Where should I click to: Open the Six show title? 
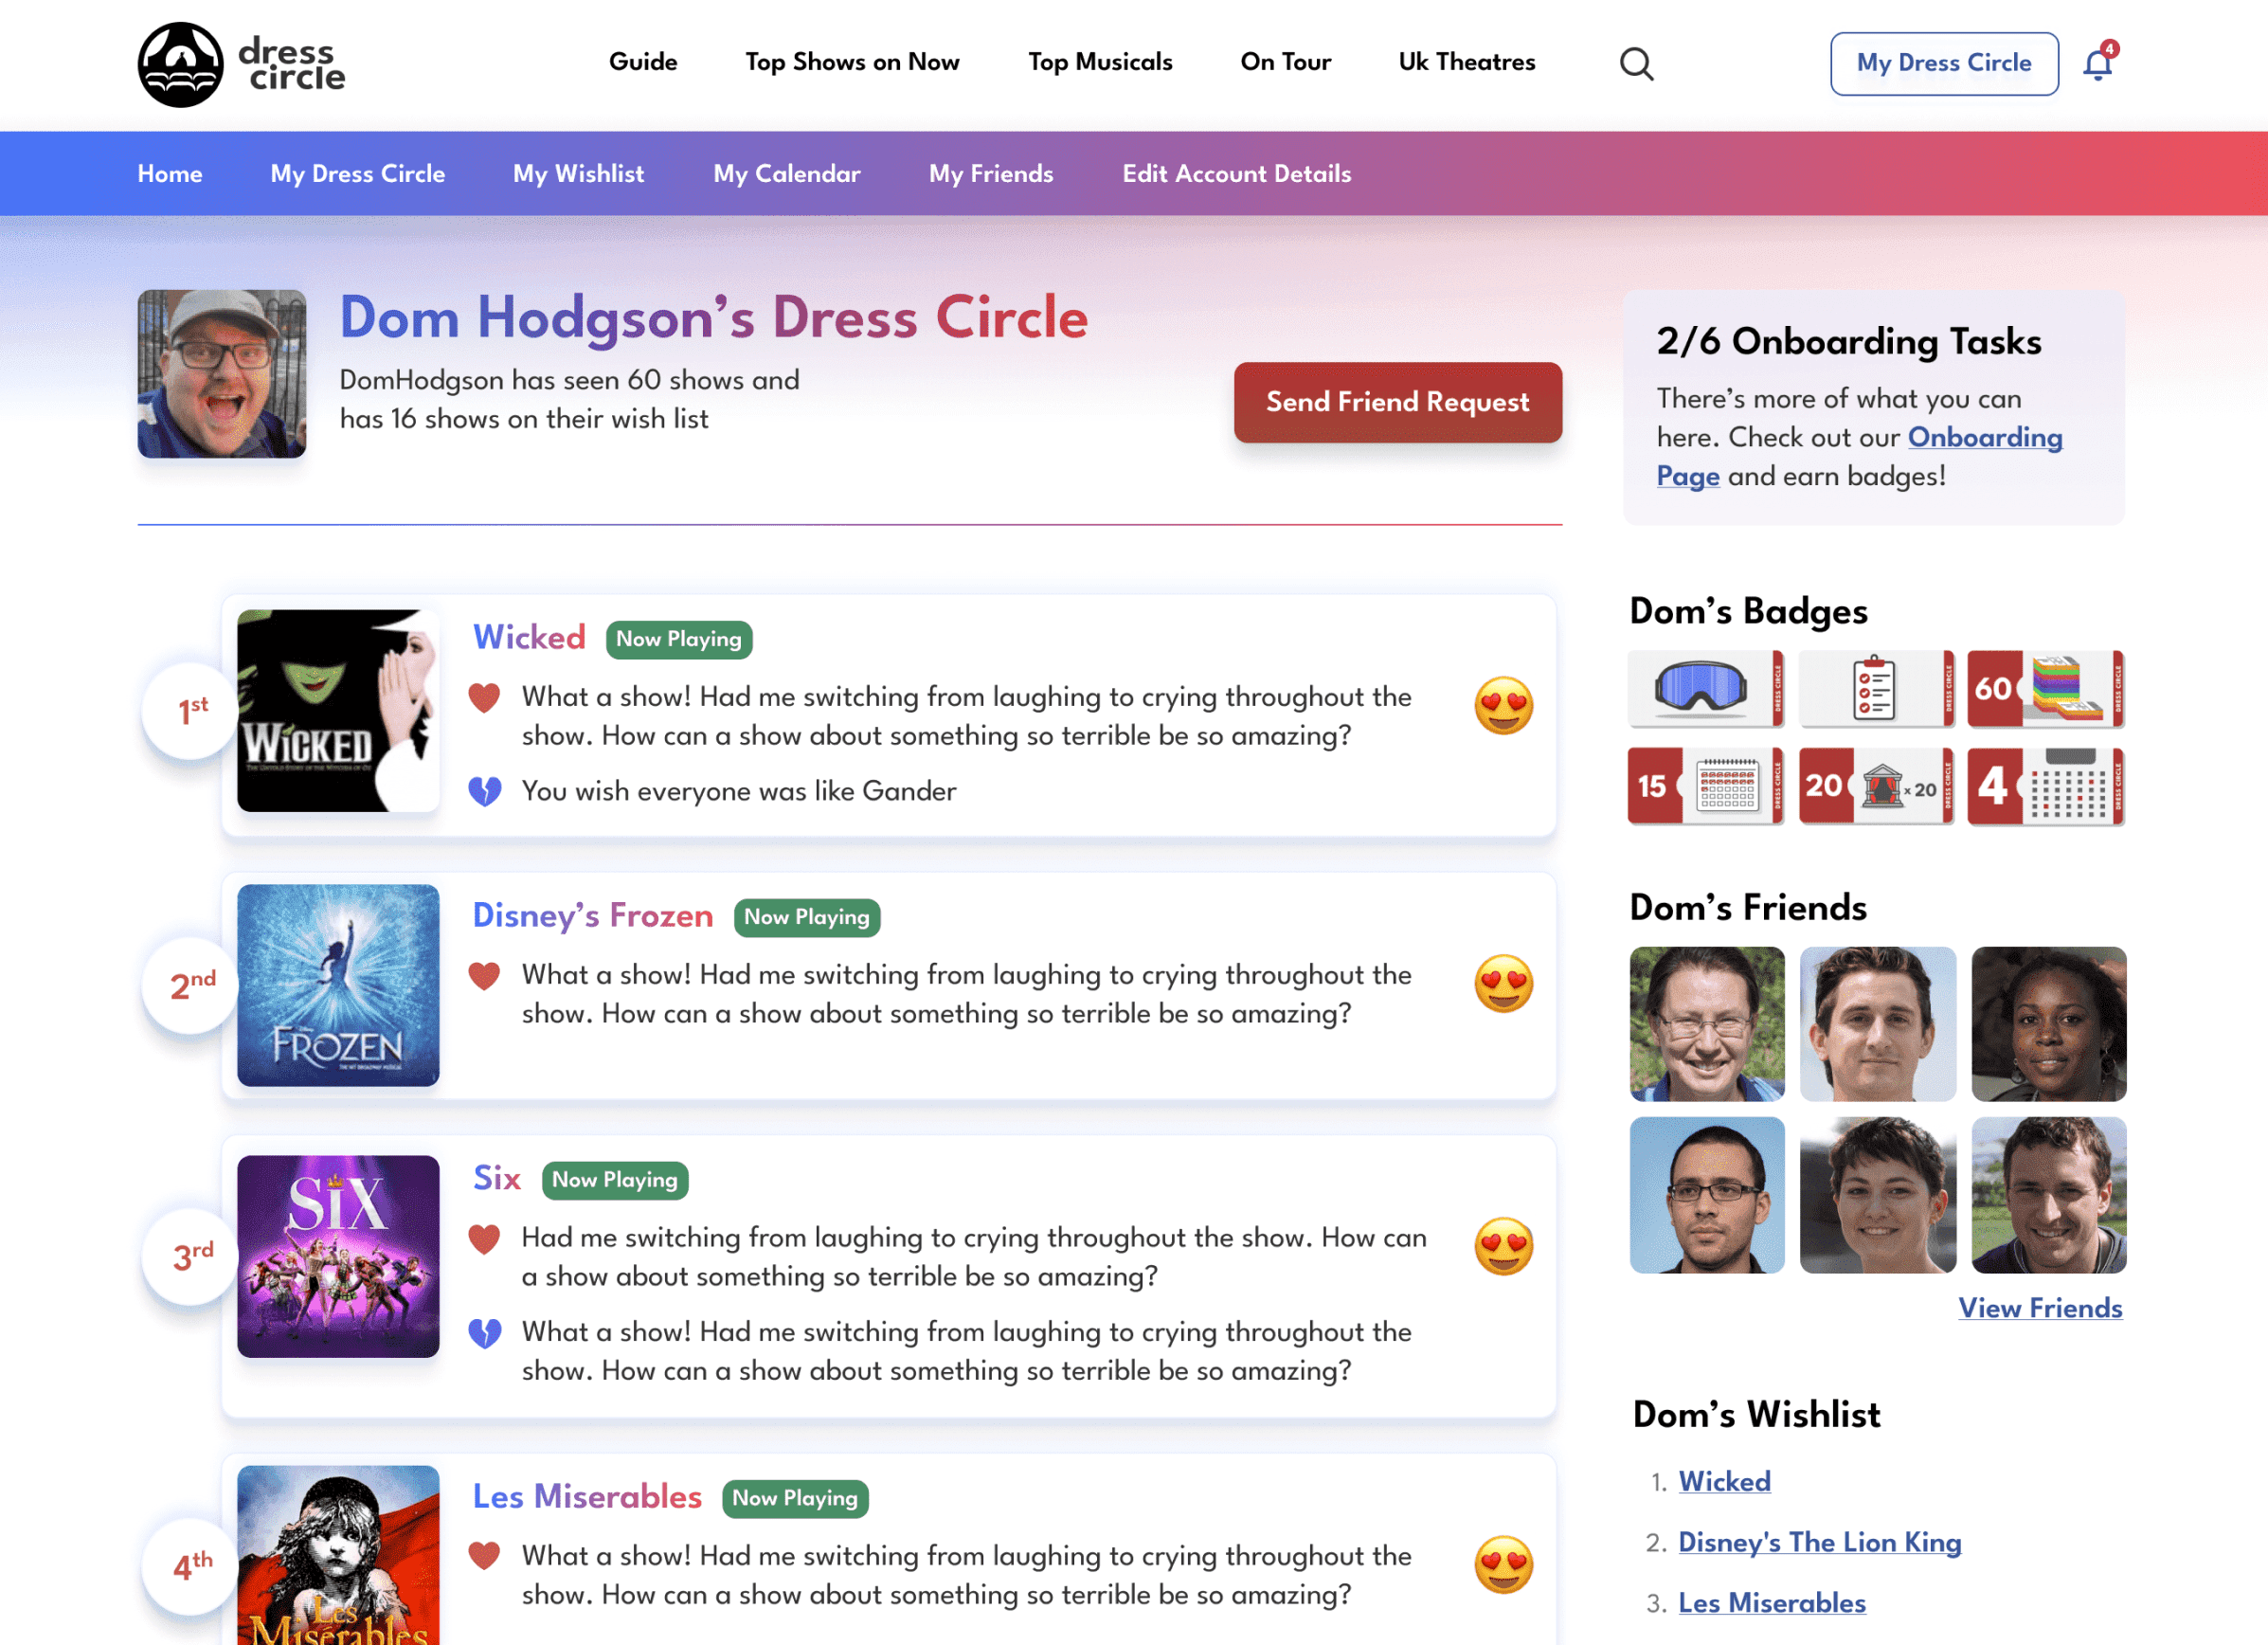497,1178
